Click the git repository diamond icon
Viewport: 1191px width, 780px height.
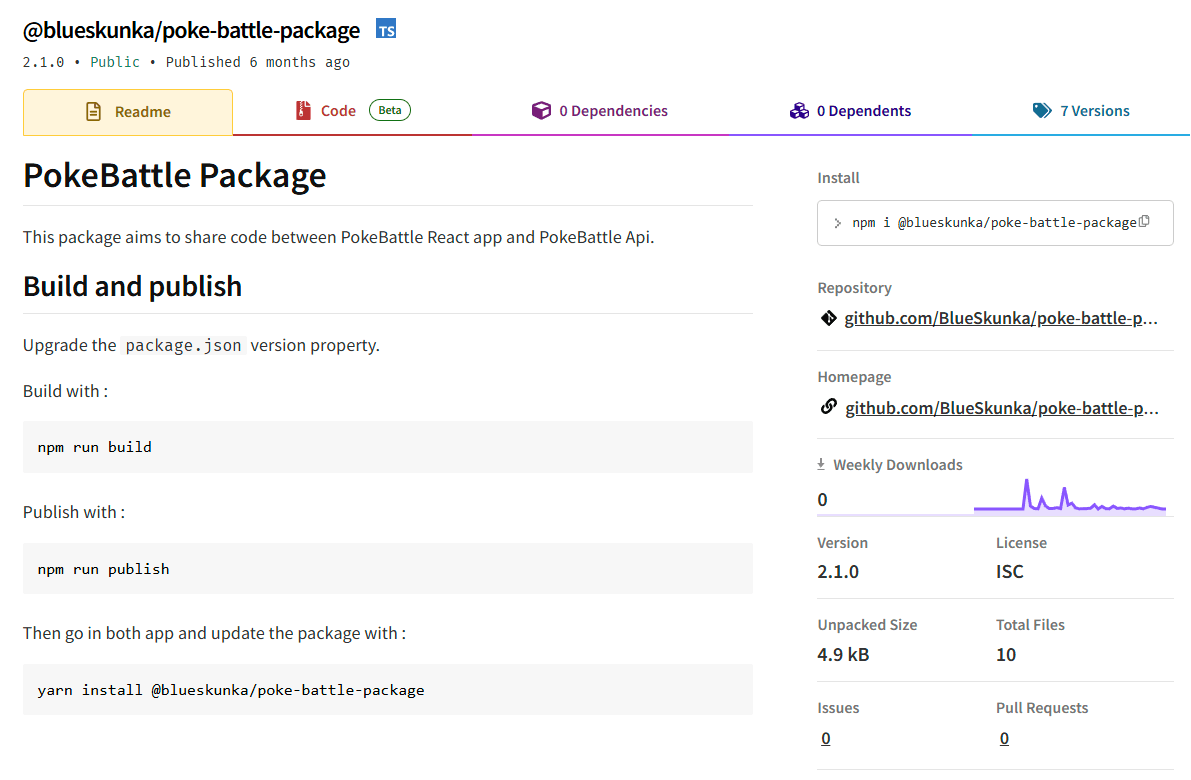(x=829, y=318)
